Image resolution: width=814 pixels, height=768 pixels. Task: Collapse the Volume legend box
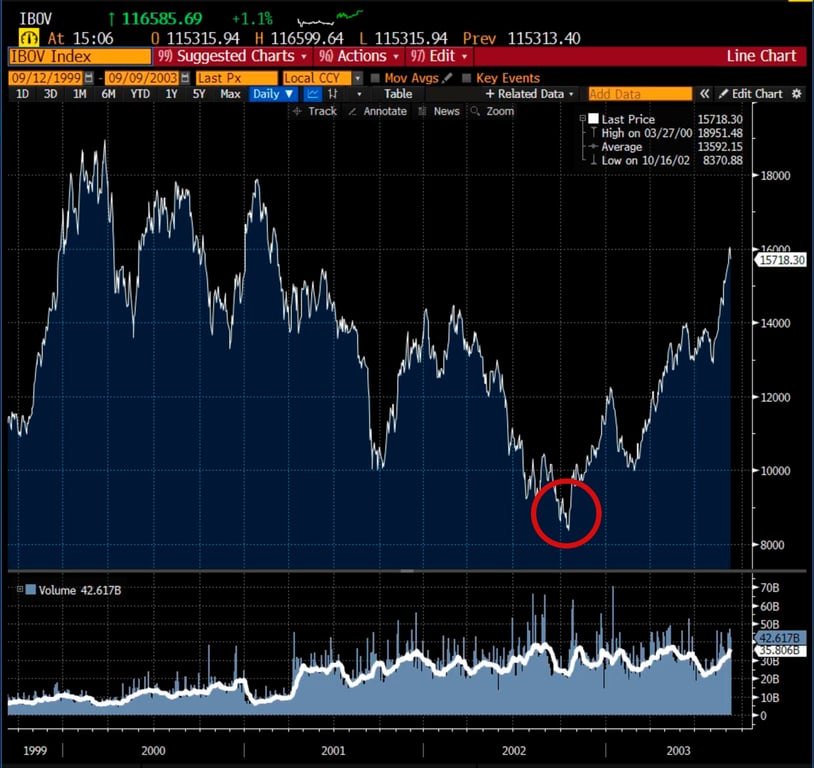click(20, 589)
